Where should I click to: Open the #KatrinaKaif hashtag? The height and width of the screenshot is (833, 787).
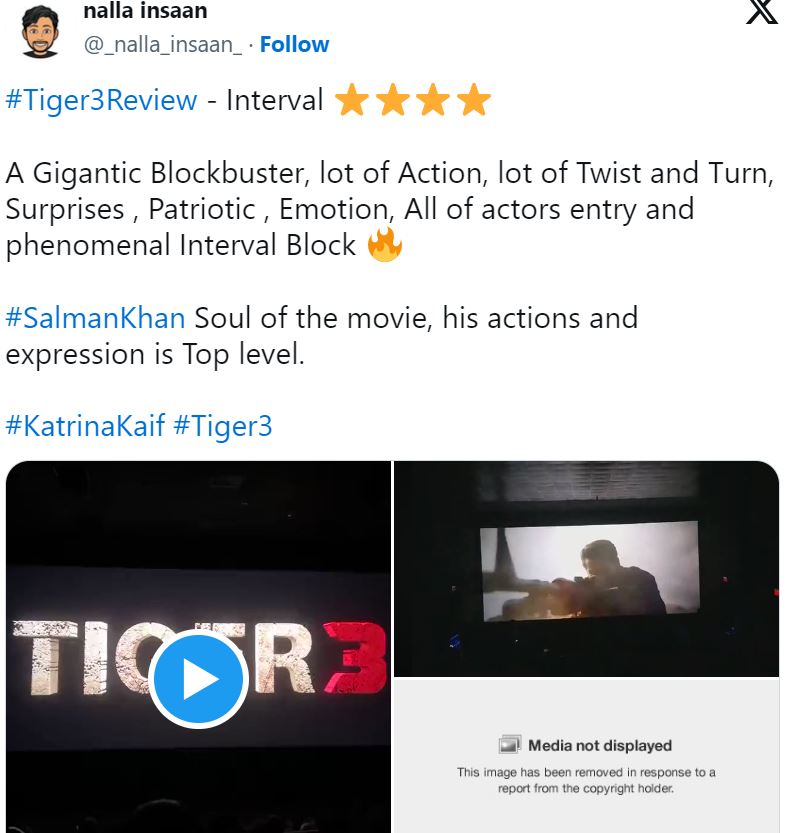point(85,426)
